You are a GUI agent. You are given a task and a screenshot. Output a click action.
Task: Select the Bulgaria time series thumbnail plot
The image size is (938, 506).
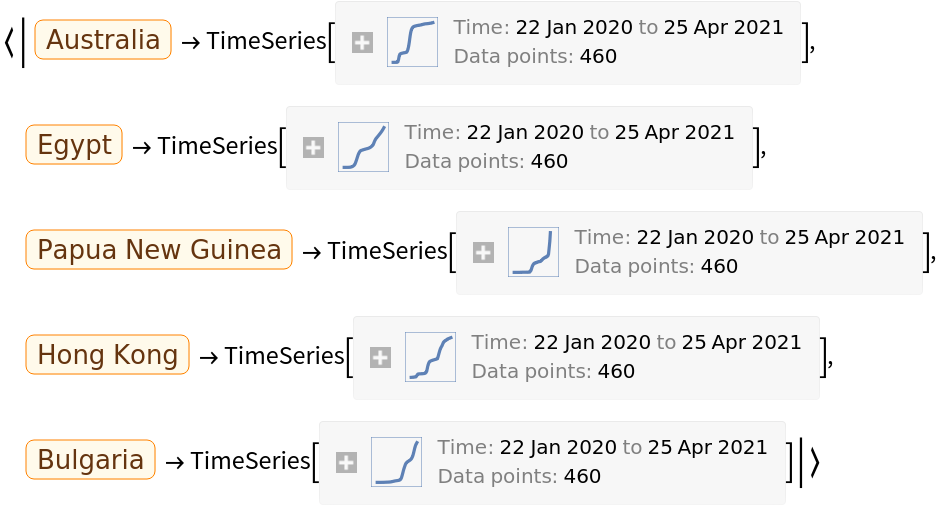pyautogui.click(x=396, y=463)
